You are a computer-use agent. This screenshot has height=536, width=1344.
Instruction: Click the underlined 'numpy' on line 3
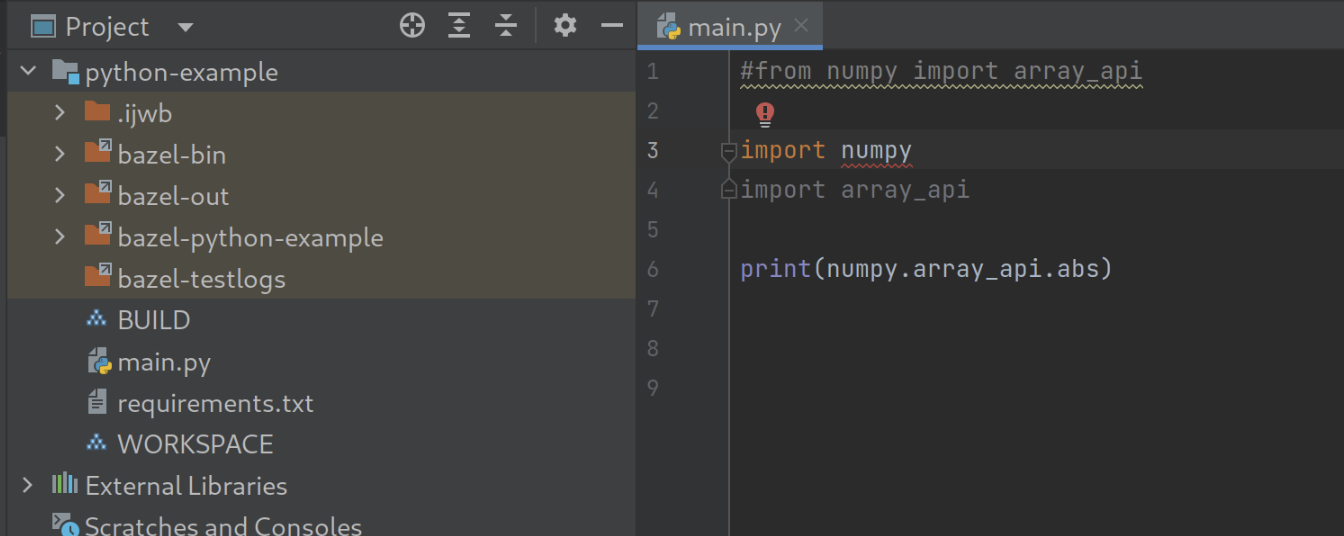pyautogui.click(x=876, y=152)
